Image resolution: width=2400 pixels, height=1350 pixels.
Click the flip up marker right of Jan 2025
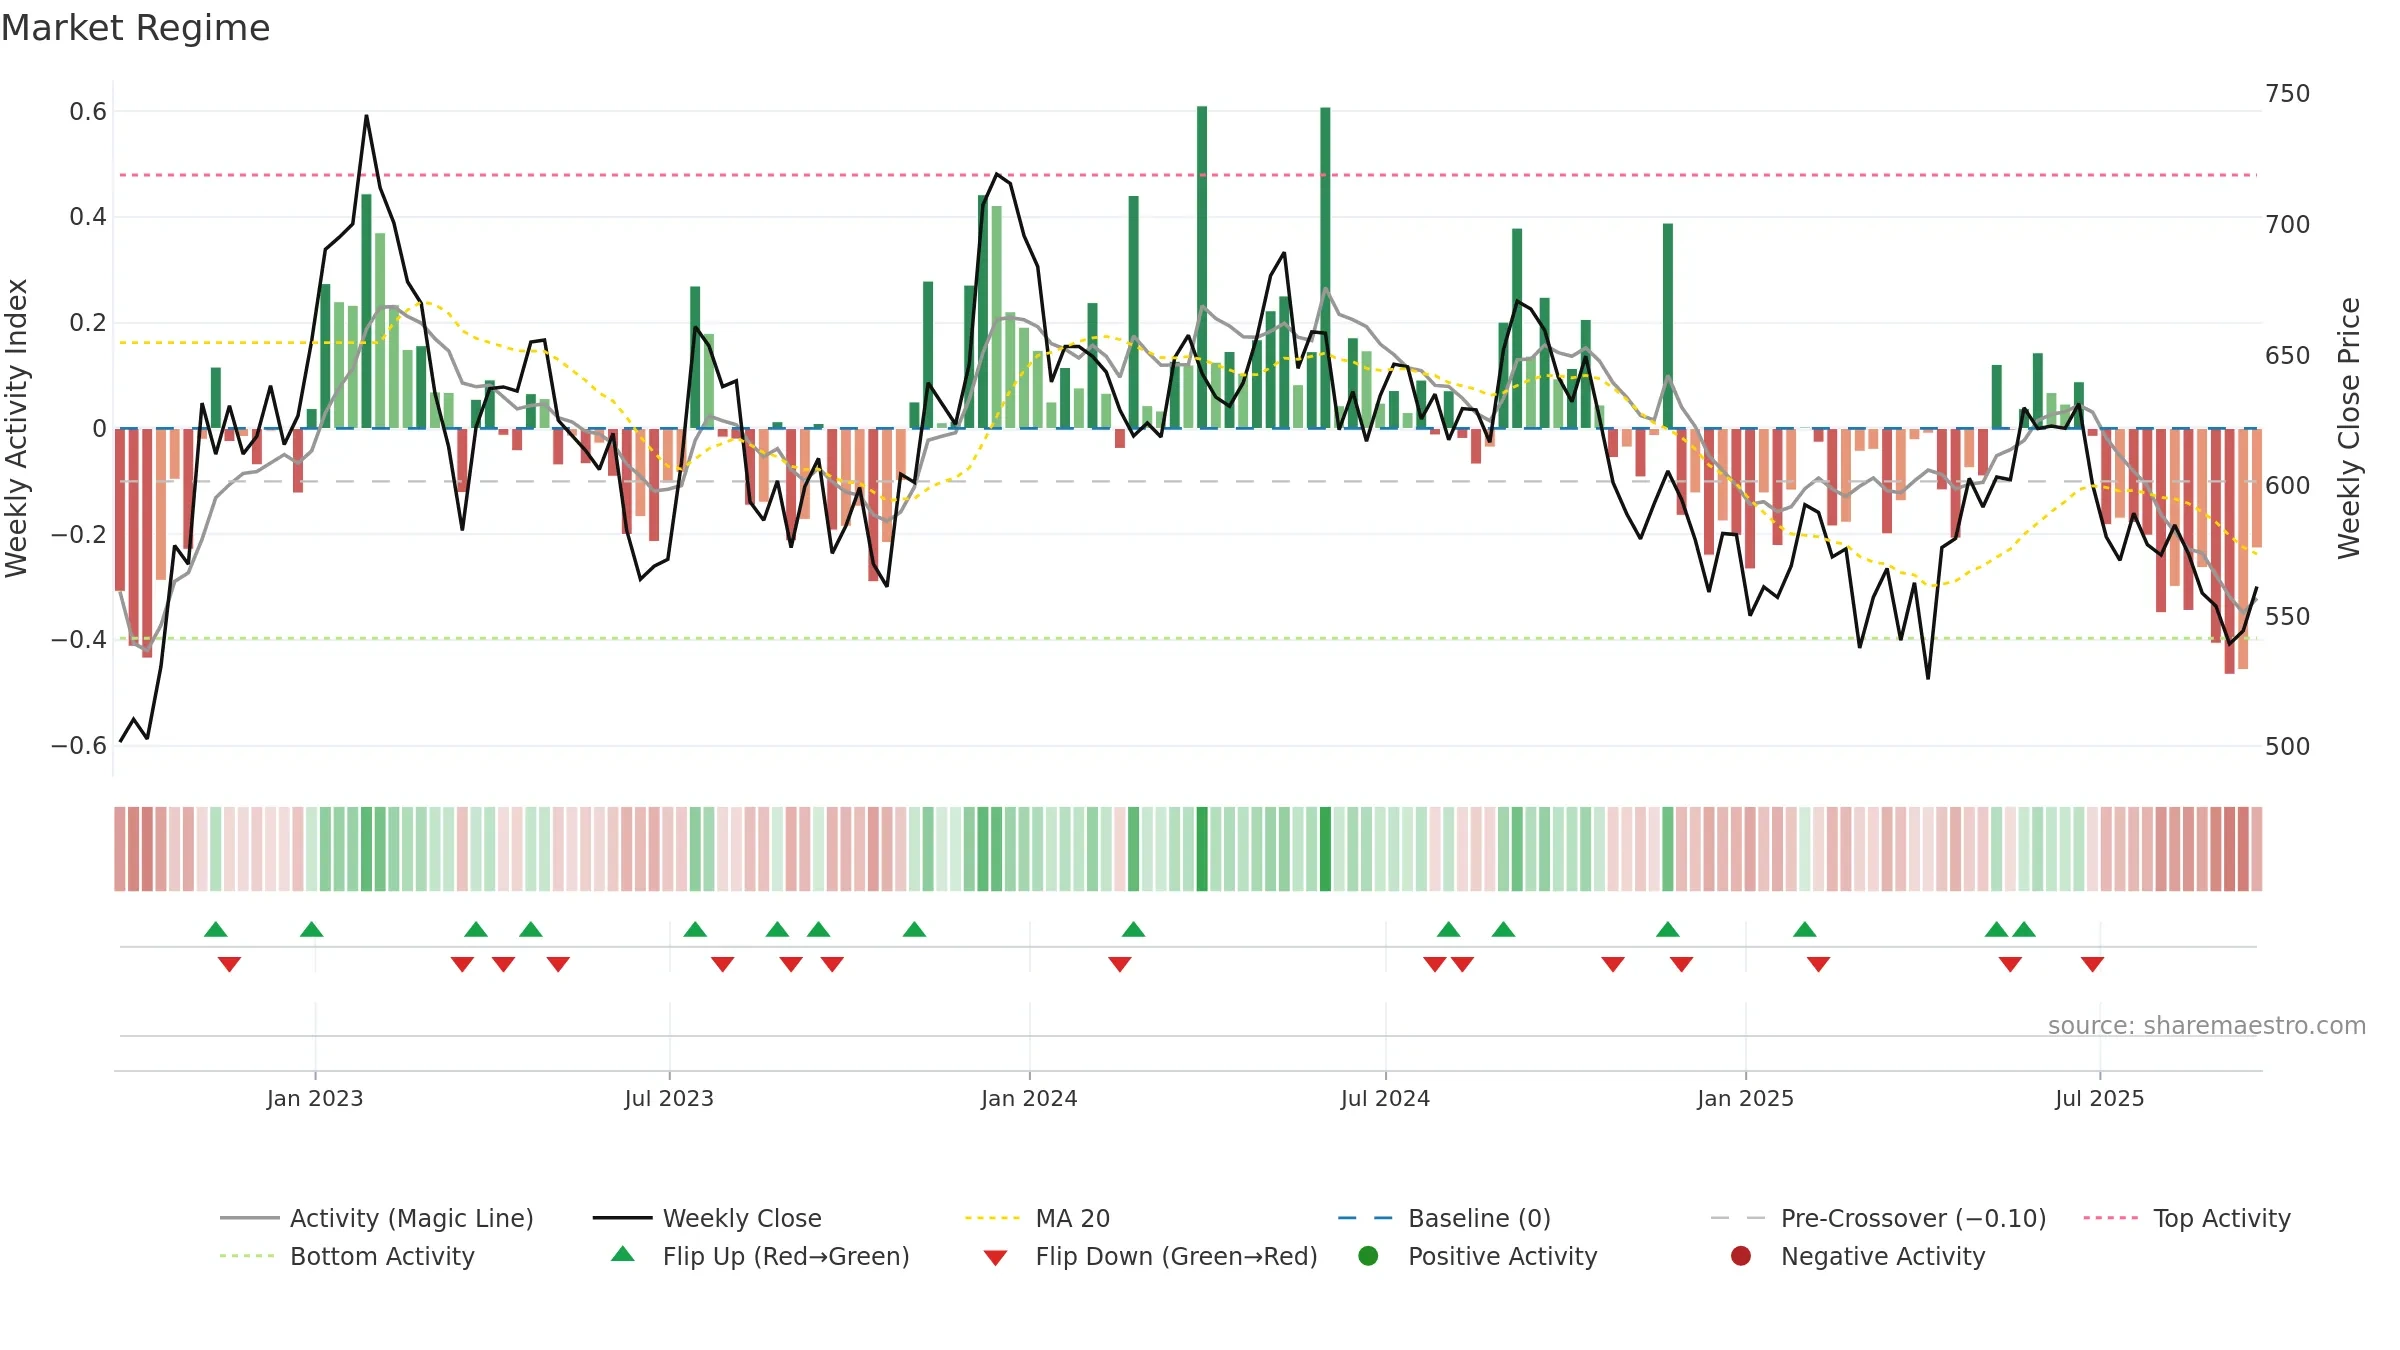click(x=1805, y=929)
